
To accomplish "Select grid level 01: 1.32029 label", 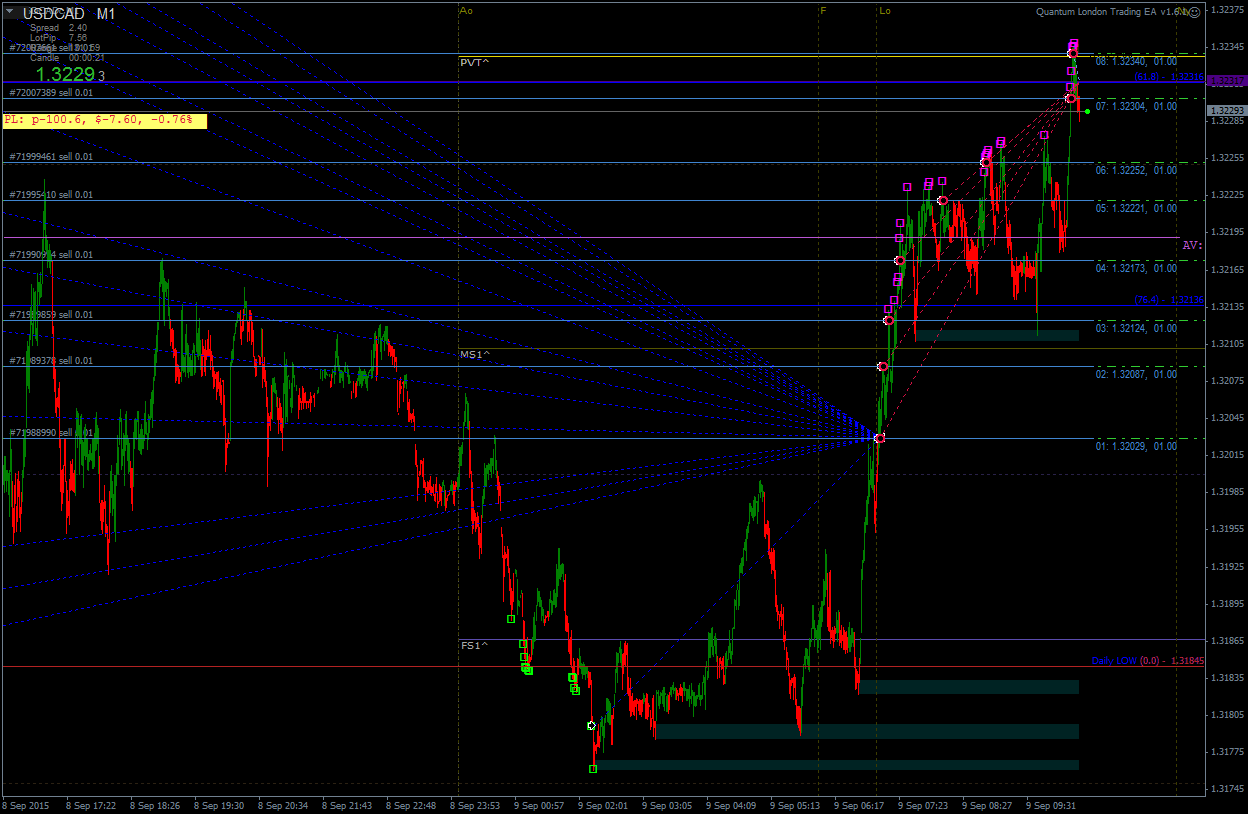I will coord(1136,446).
